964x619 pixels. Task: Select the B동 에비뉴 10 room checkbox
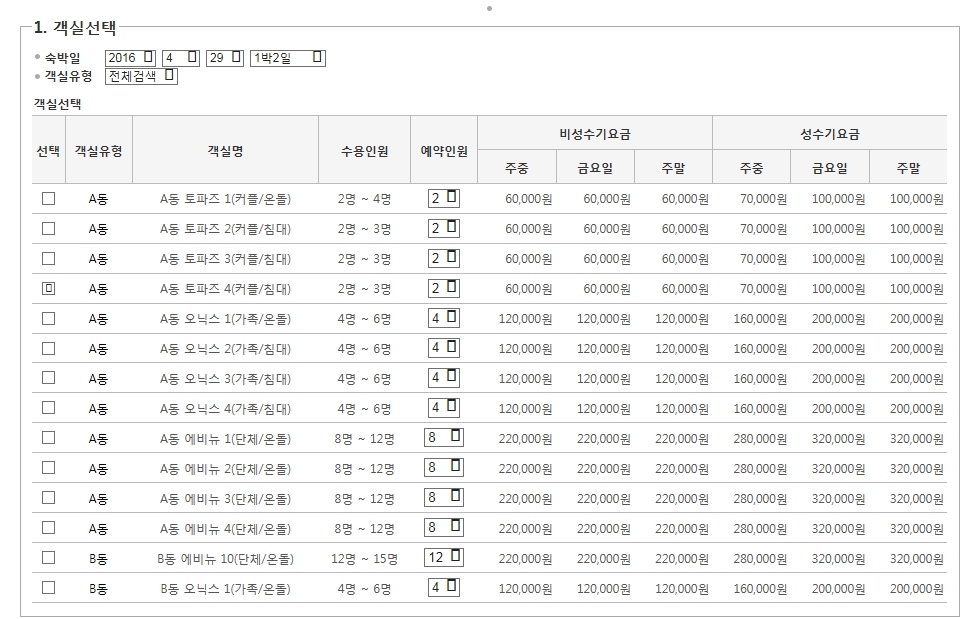48,558
